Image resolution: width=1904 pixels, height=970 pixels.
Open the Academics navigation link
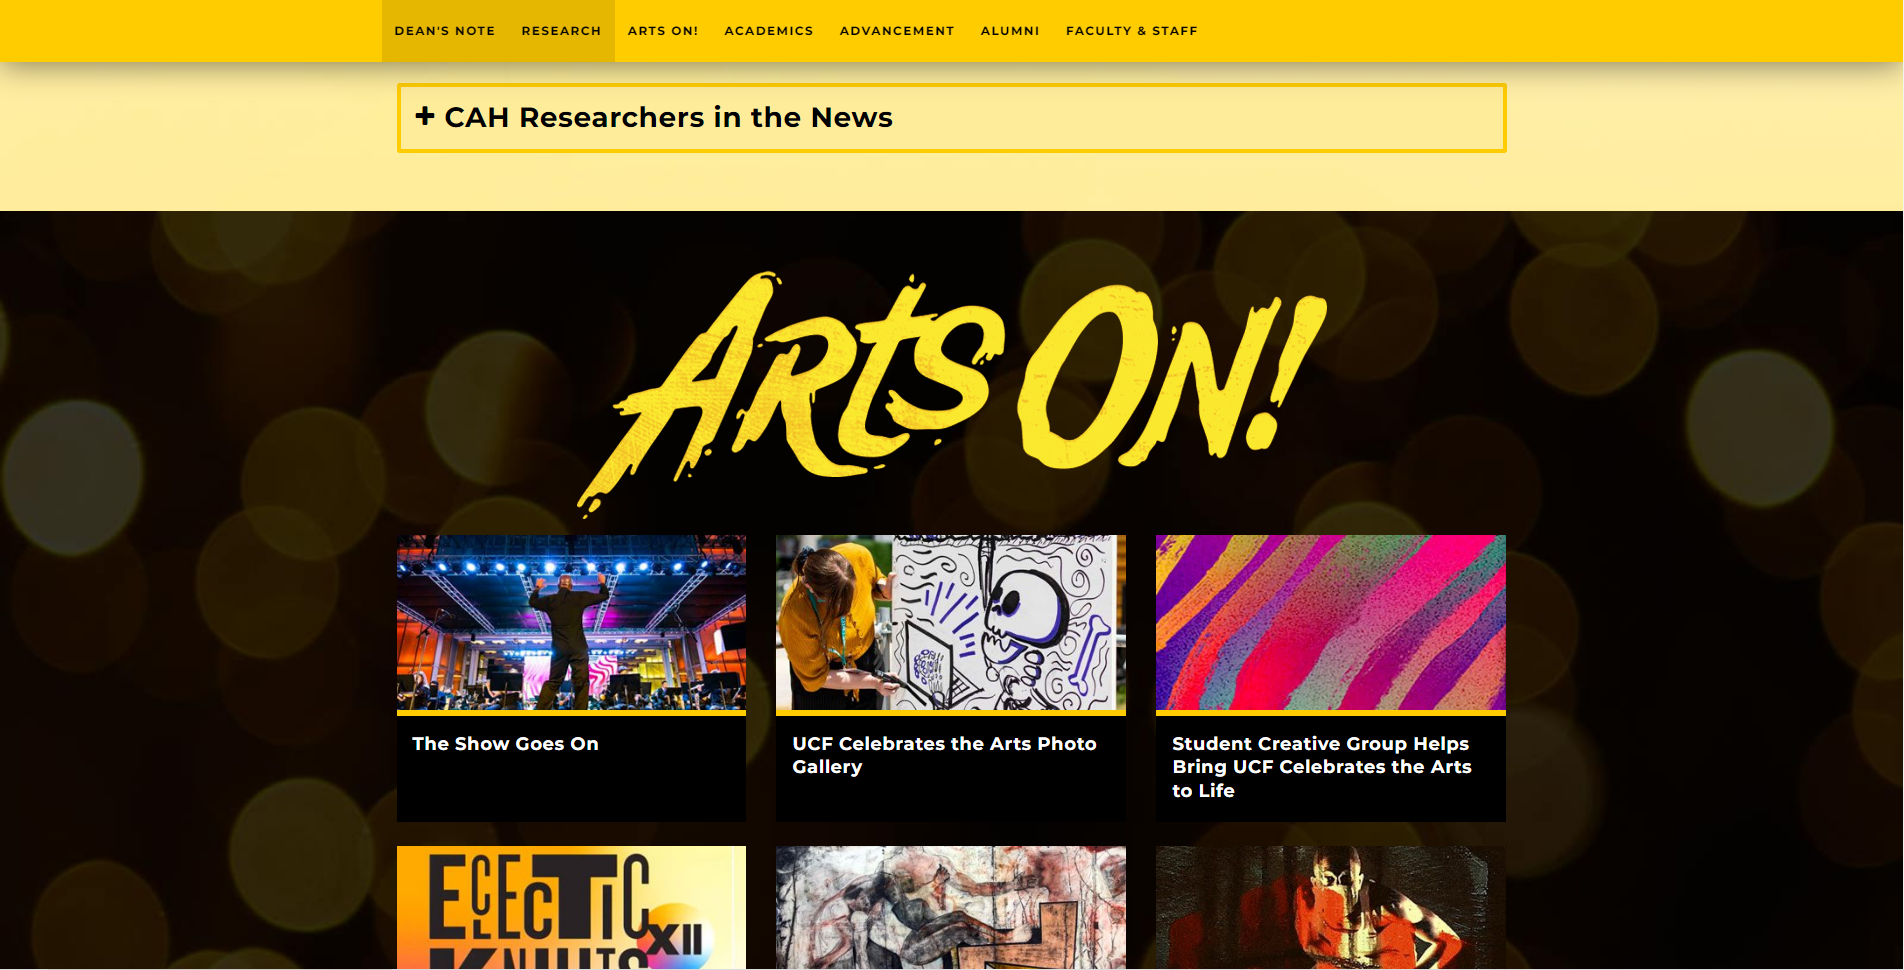point(769,31)
